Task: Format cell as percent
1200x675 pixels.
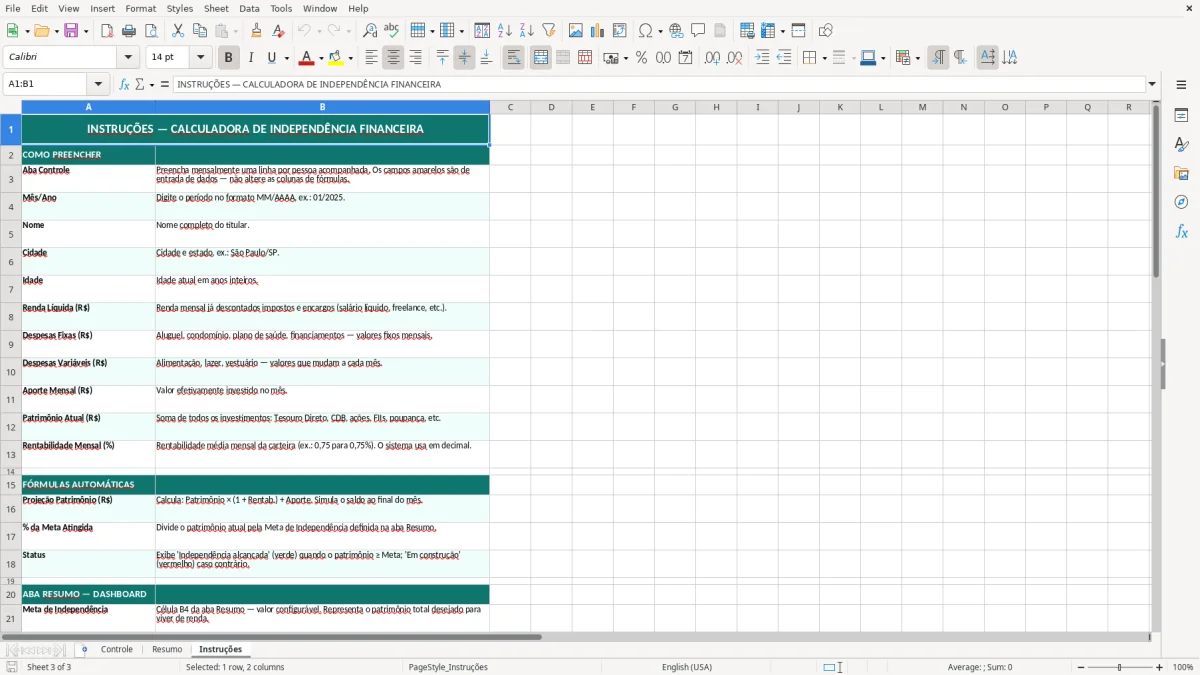Action: point(641,58)
